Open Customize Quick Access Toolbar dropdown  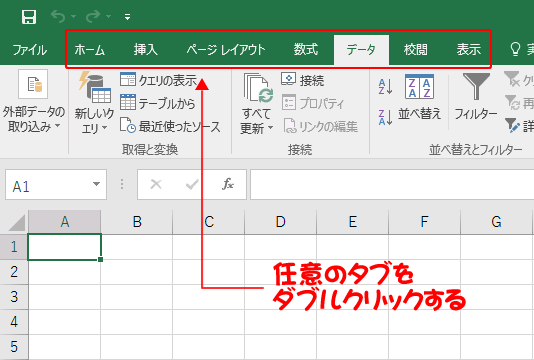click(127, 17)
